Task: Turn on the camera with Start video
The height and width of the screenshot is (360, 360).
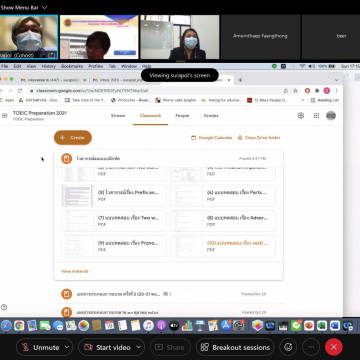Action: click(108, 347)
